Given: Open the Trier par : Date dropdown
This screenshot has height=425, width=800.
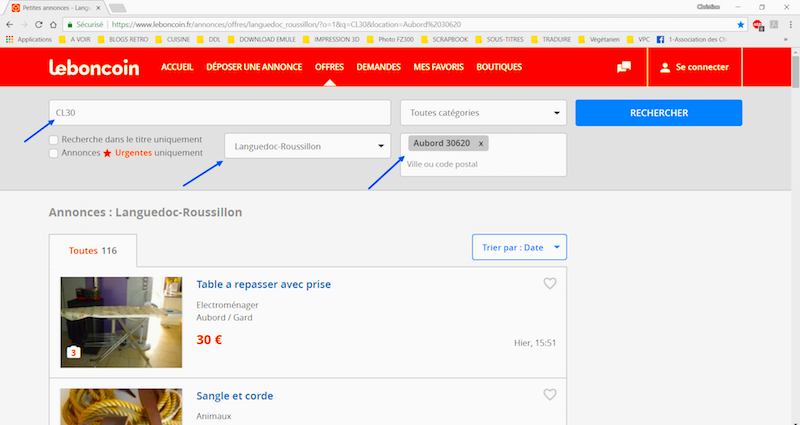Looking at the screenshot, I should pos(519,247).
